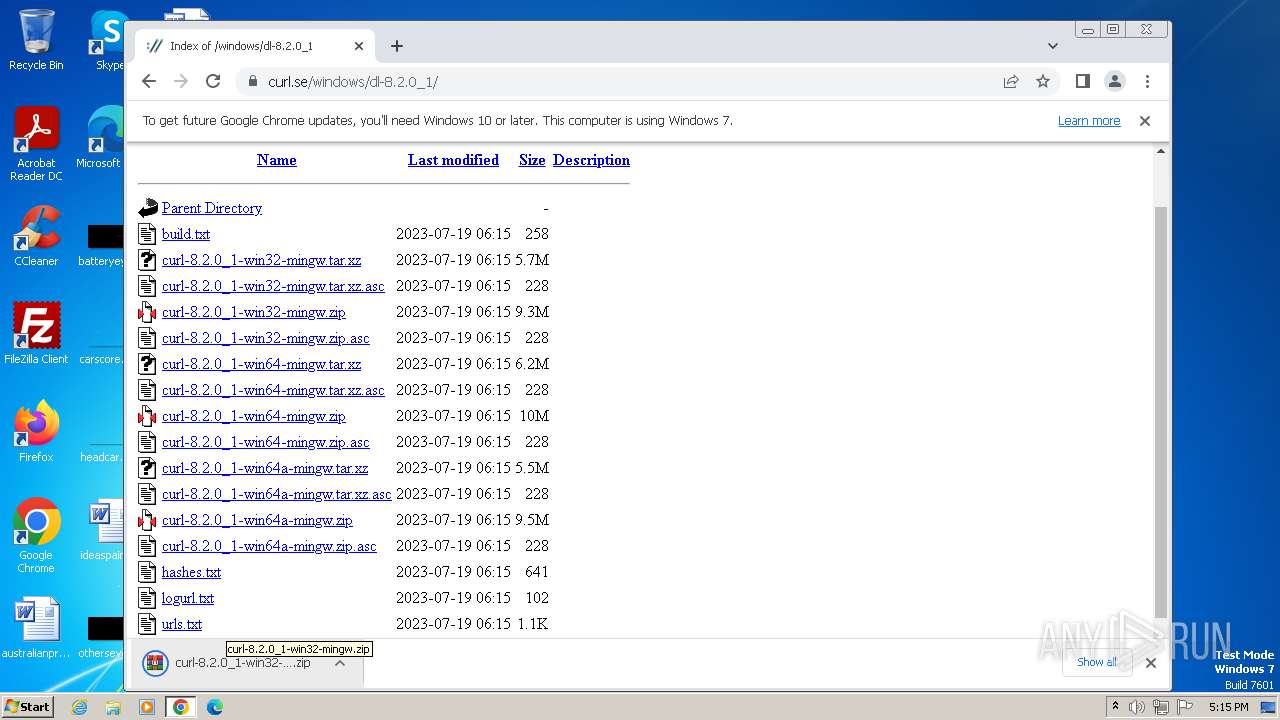Open Chrome three-dot menu
Image resolution: width=1280 pixels, height=720 pixels.
[x=1147, y=81]
